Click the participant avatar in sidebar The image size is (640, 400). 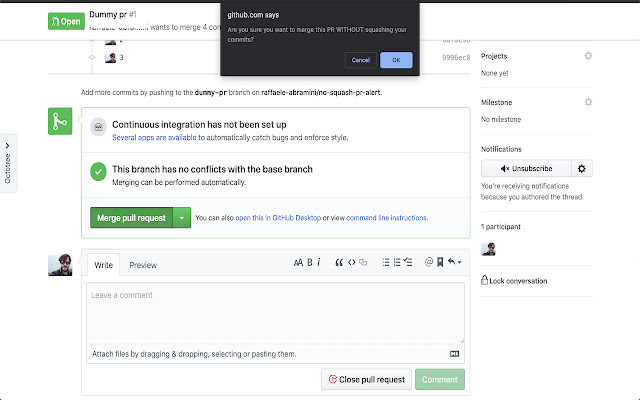[488, 249]
